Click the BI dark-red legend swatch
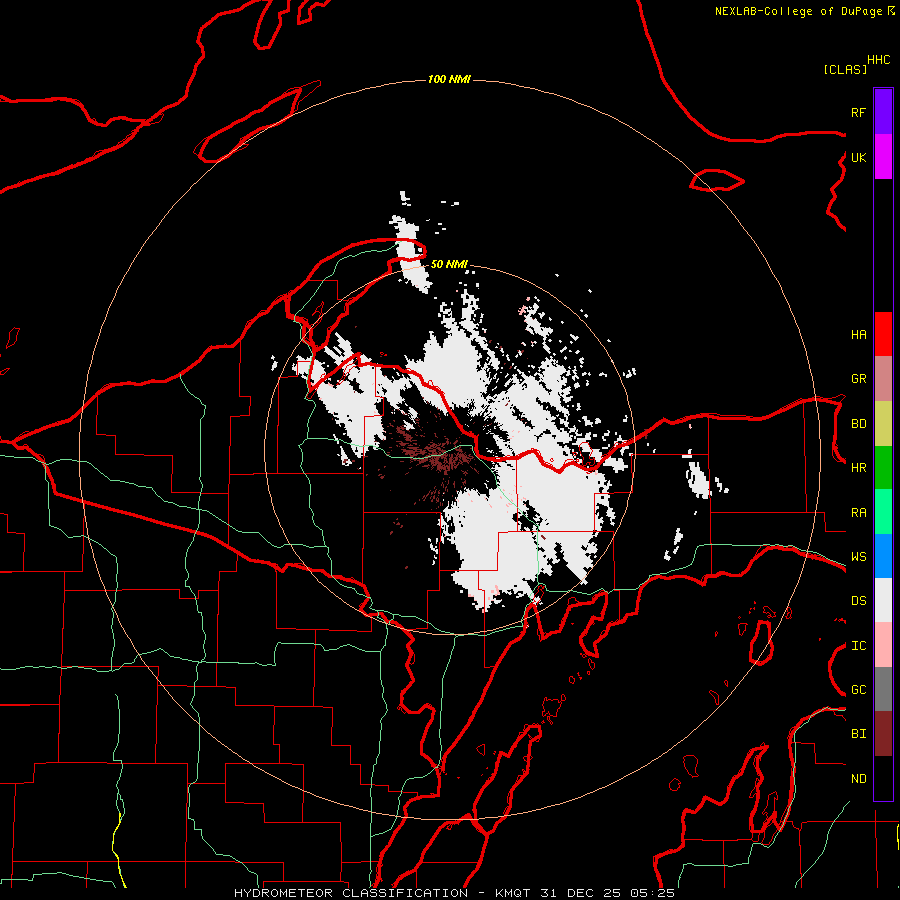This screenshot has width=900, height=900. [x=883, y=734]
